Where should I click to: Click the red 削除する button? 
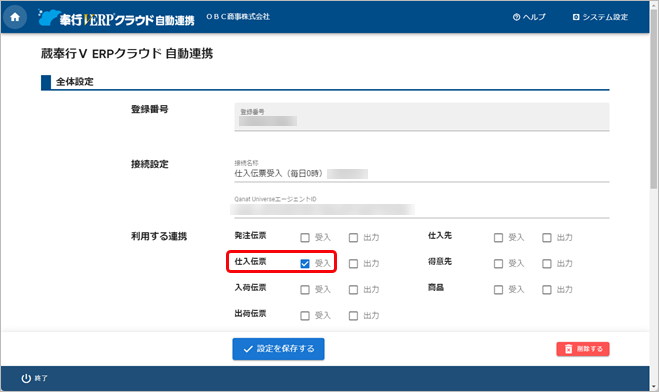click(583, 349)
